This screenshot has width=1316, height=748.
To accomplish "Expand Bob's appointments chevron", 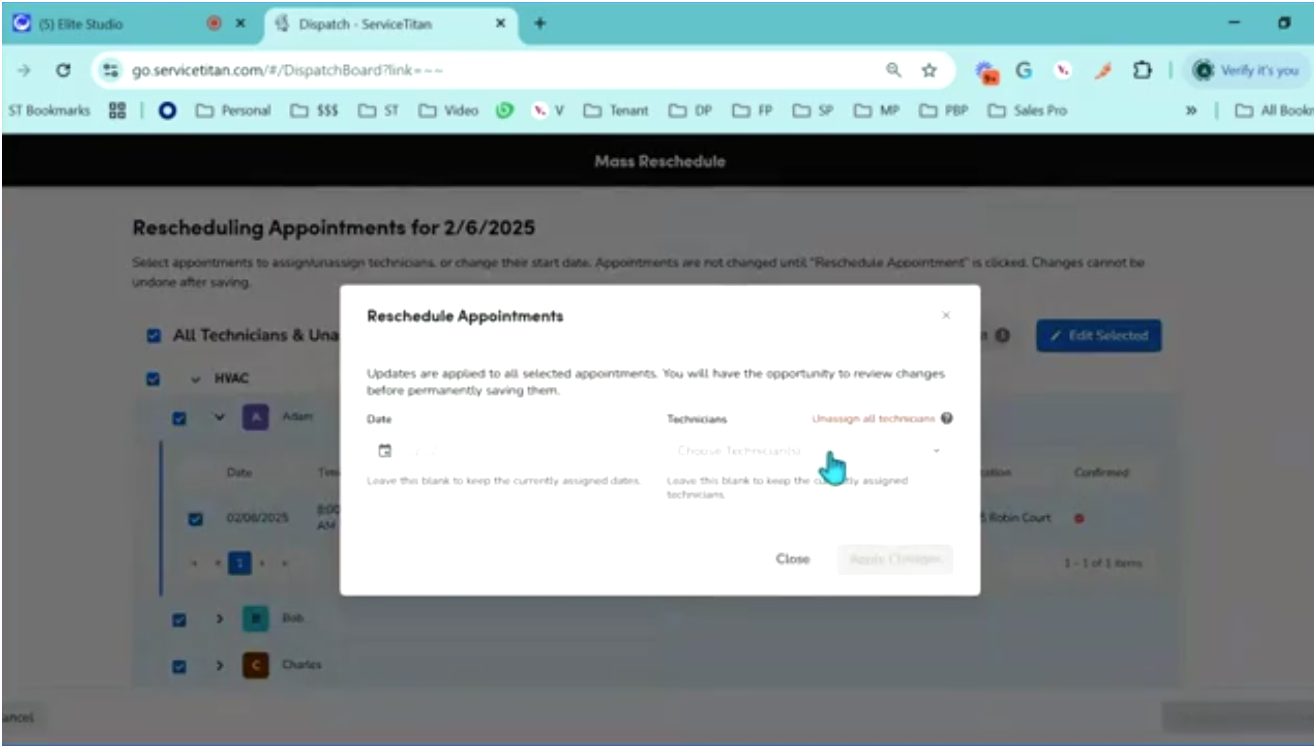I will [x=220, y=619].
